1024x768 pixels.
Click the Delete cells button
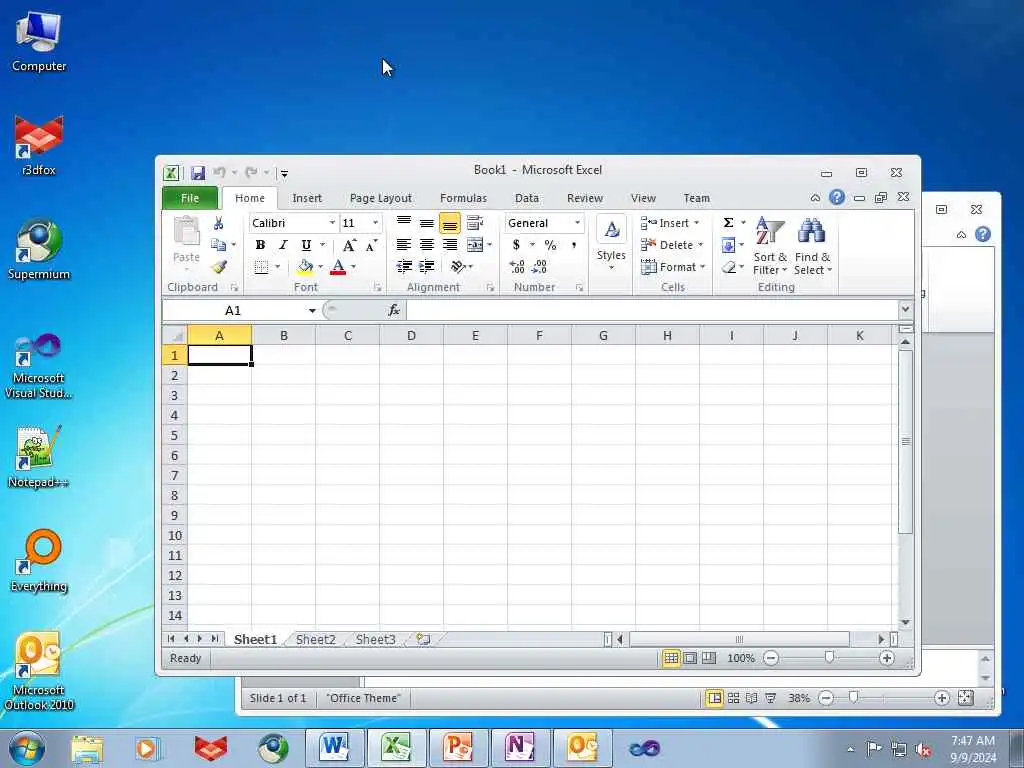(x=672, y=245)
